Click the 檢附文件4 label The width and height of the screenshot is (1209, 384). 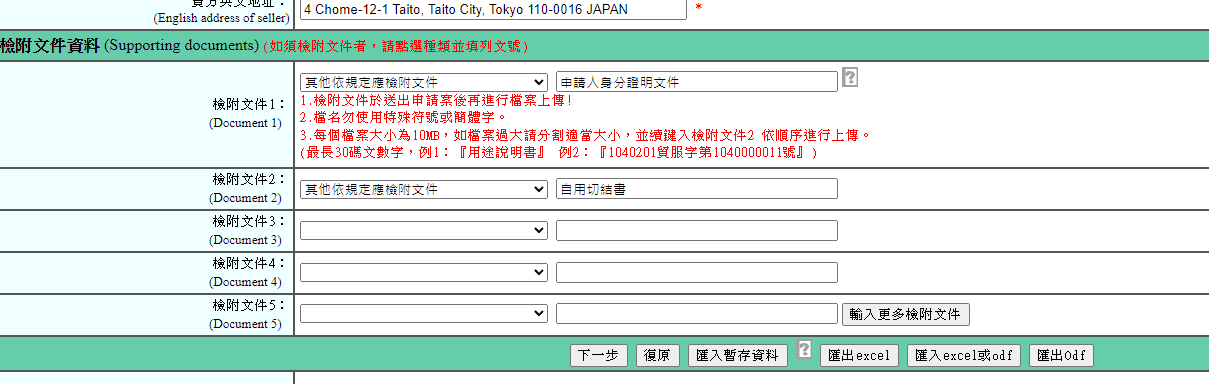(x=249, y=264)
